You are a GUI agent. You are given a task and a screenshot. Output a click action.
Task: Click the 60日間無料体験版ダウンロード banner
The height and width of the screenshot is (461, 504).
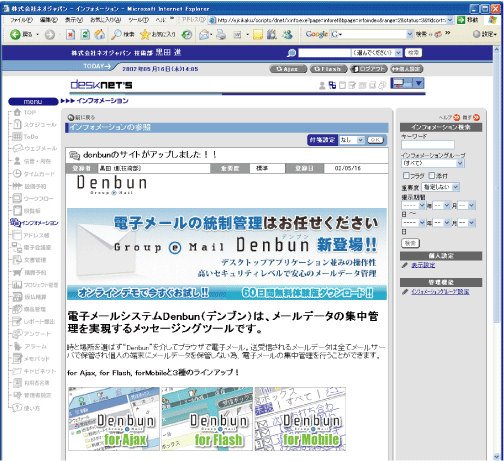click(x=307, y=293)
